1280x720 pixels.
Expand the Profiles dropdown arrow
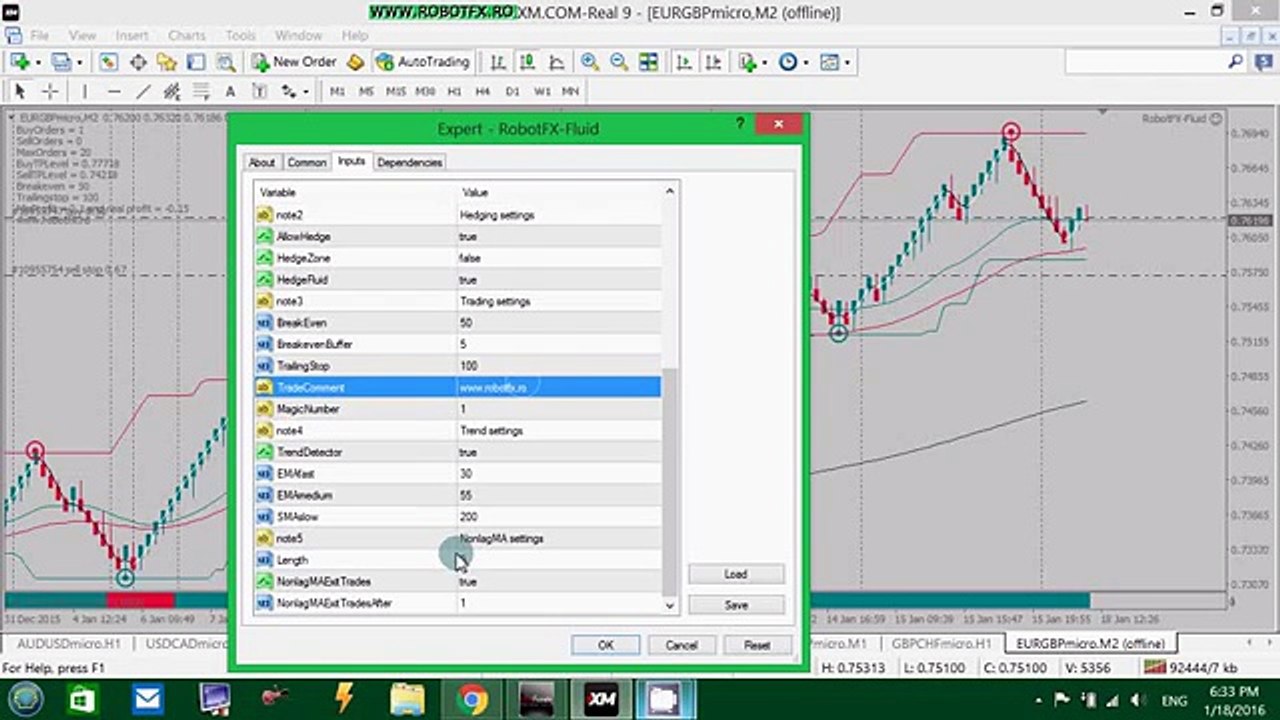[79, 62]
